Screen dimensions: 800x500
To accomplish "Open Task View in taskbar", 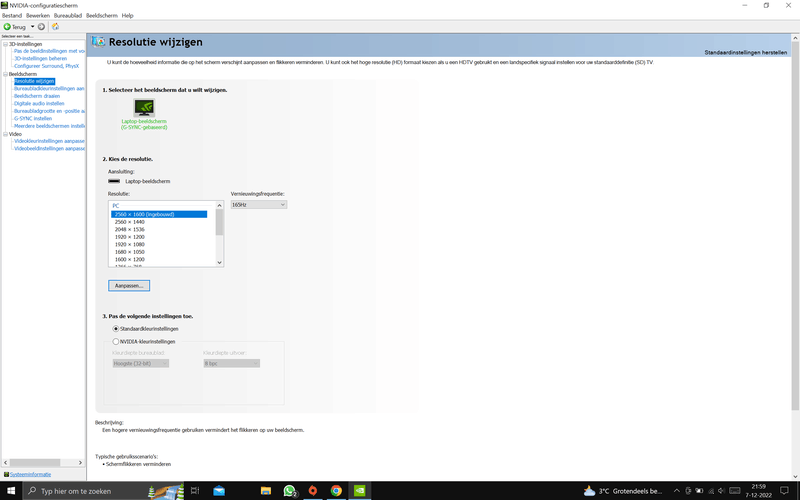I will pyautogui.click(x=195, y=491).
